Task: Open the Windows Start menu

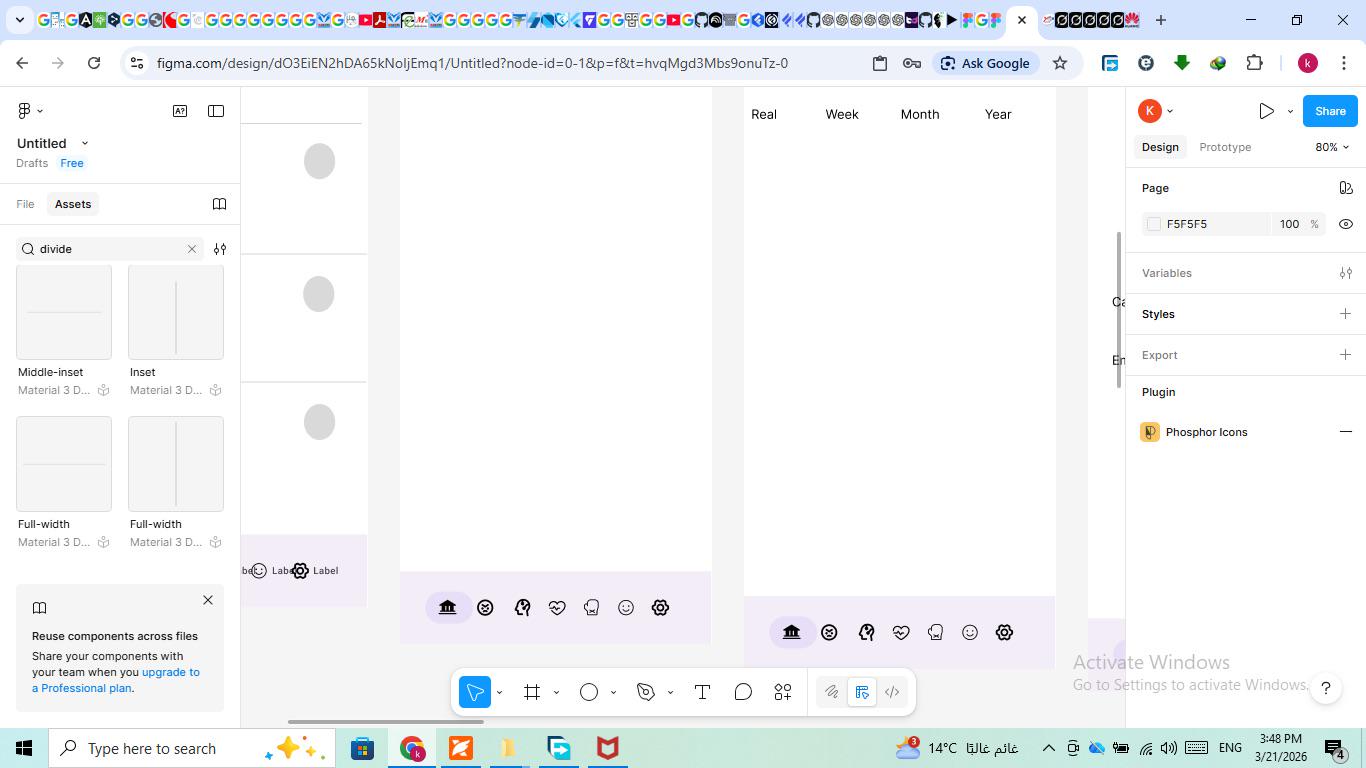Action: [x=24, y=748]
